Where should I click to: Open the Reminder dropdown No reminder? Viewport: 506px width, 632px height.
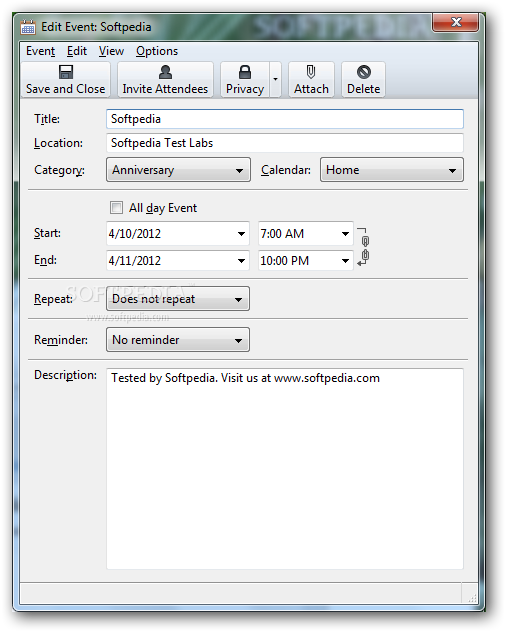tap(178, 340)
